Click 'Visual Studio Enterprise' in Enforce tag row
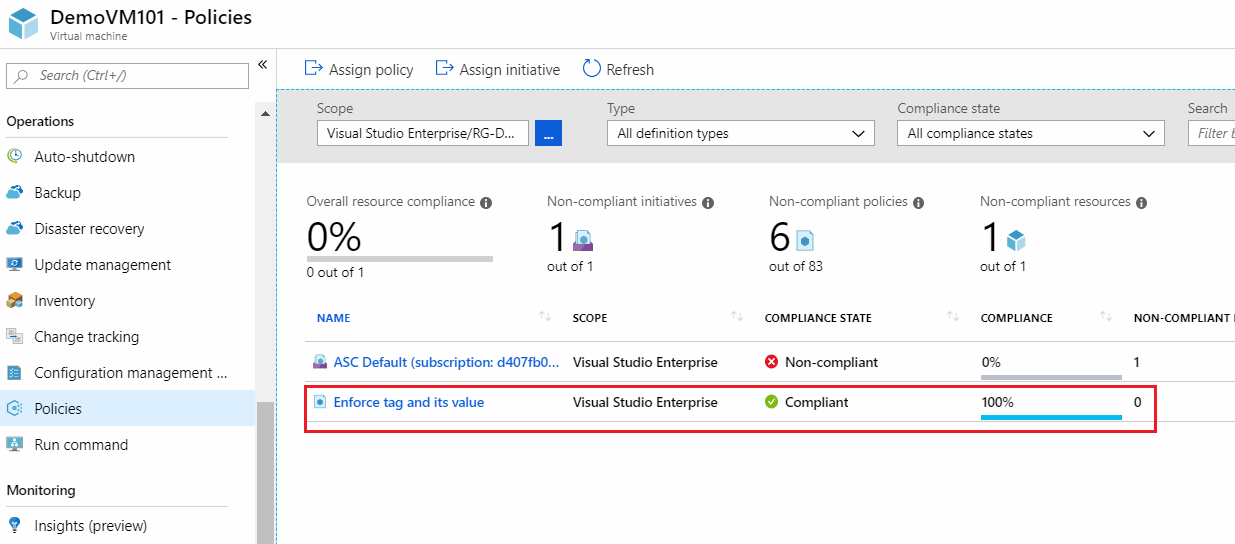This screenshot has height=544, width=1235. (645, 402)
